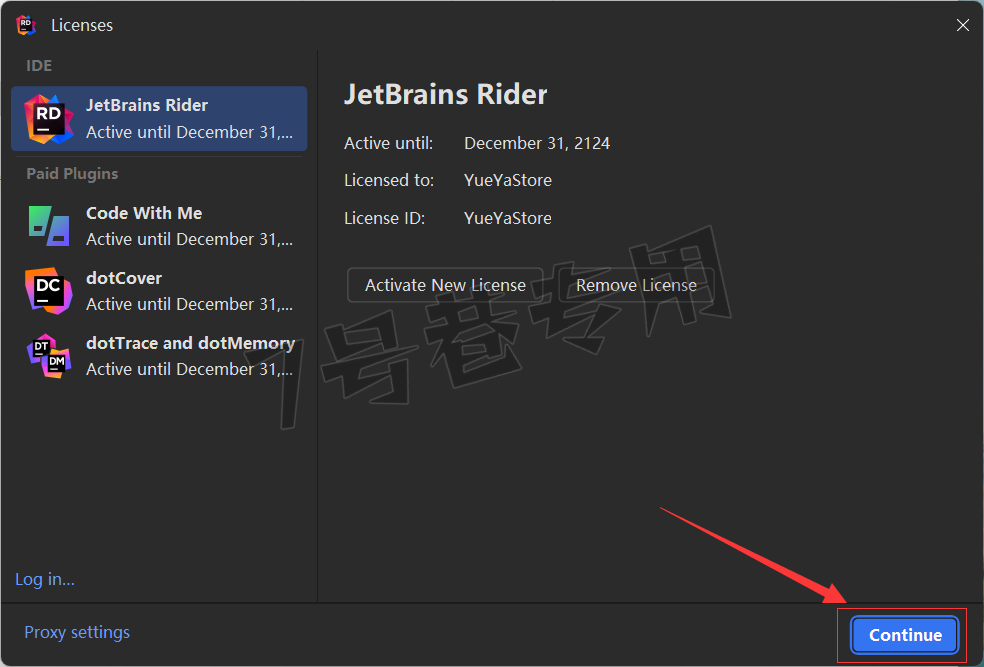Screen dimensions: 984x667
Task: Click the Licenses window title text
Action: 82,25
